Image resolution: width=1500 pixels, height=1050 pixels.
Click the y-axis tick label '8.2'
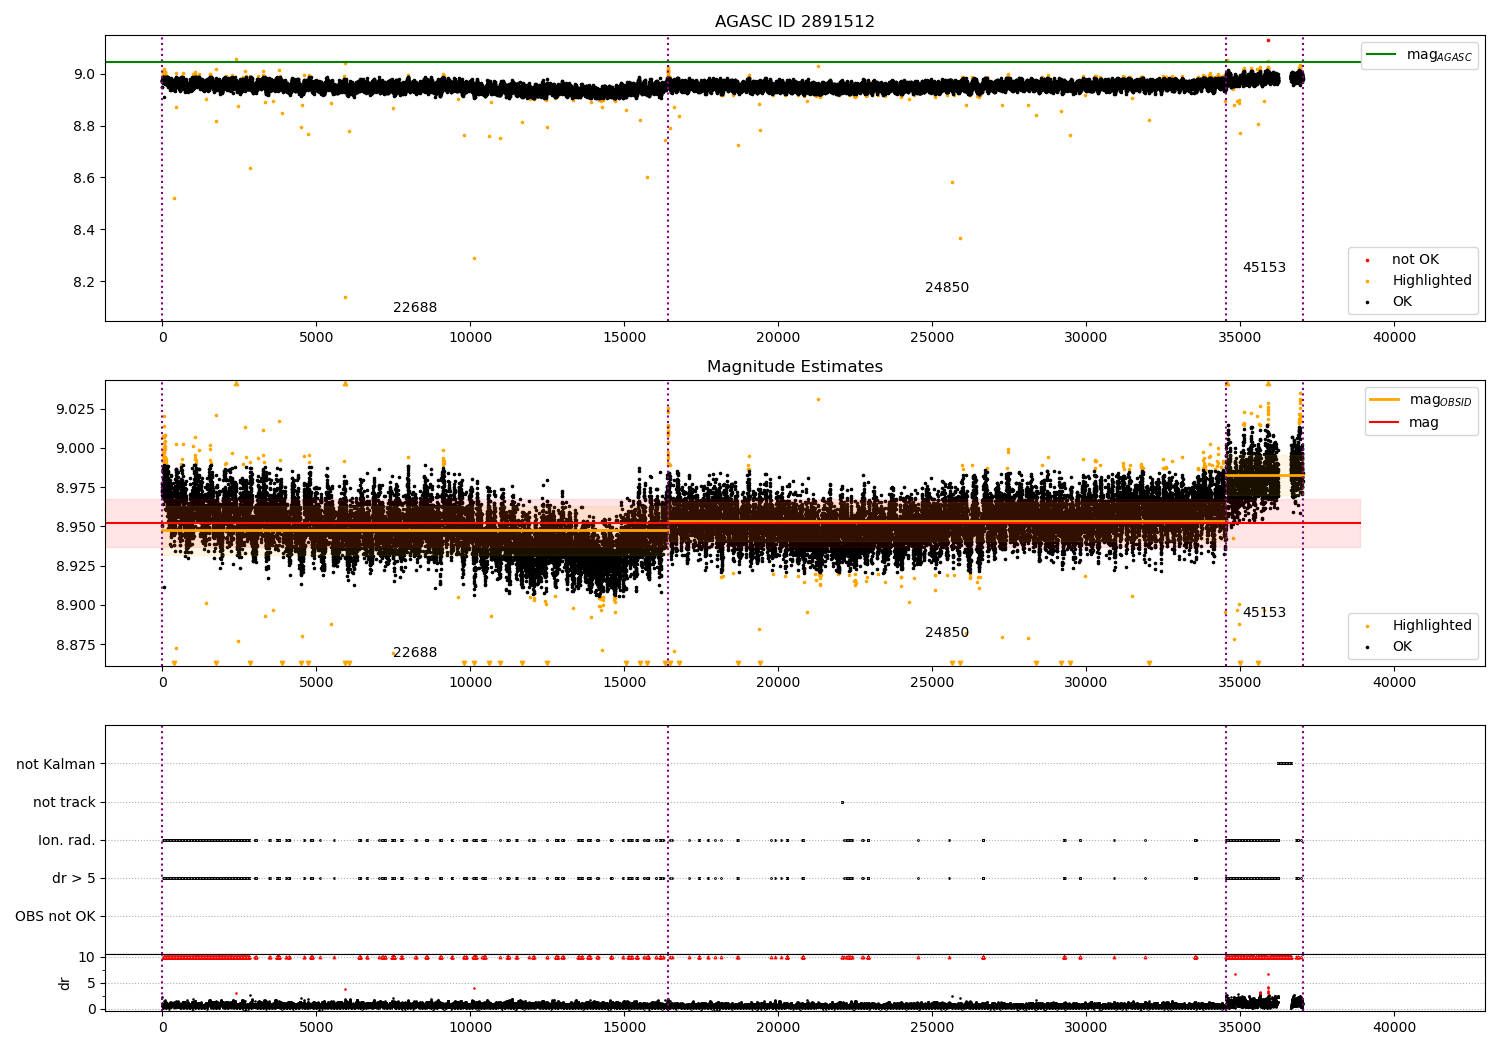85,282
